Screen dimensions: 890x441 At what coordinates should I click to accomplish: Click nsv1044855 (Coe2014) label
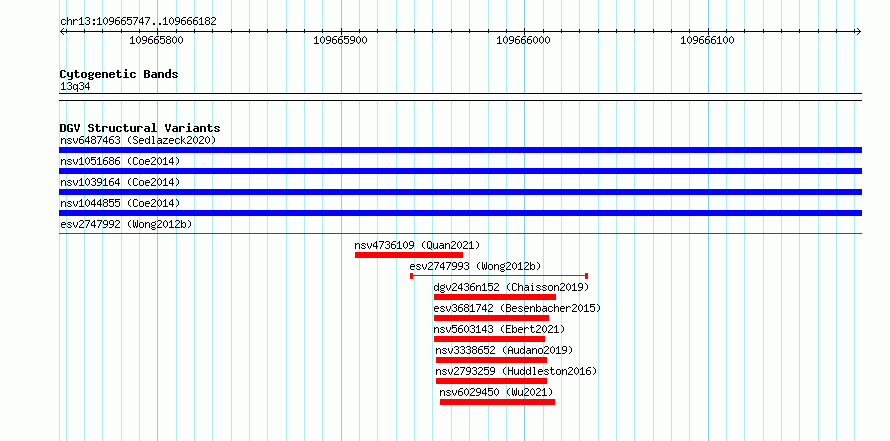(120, 203)
